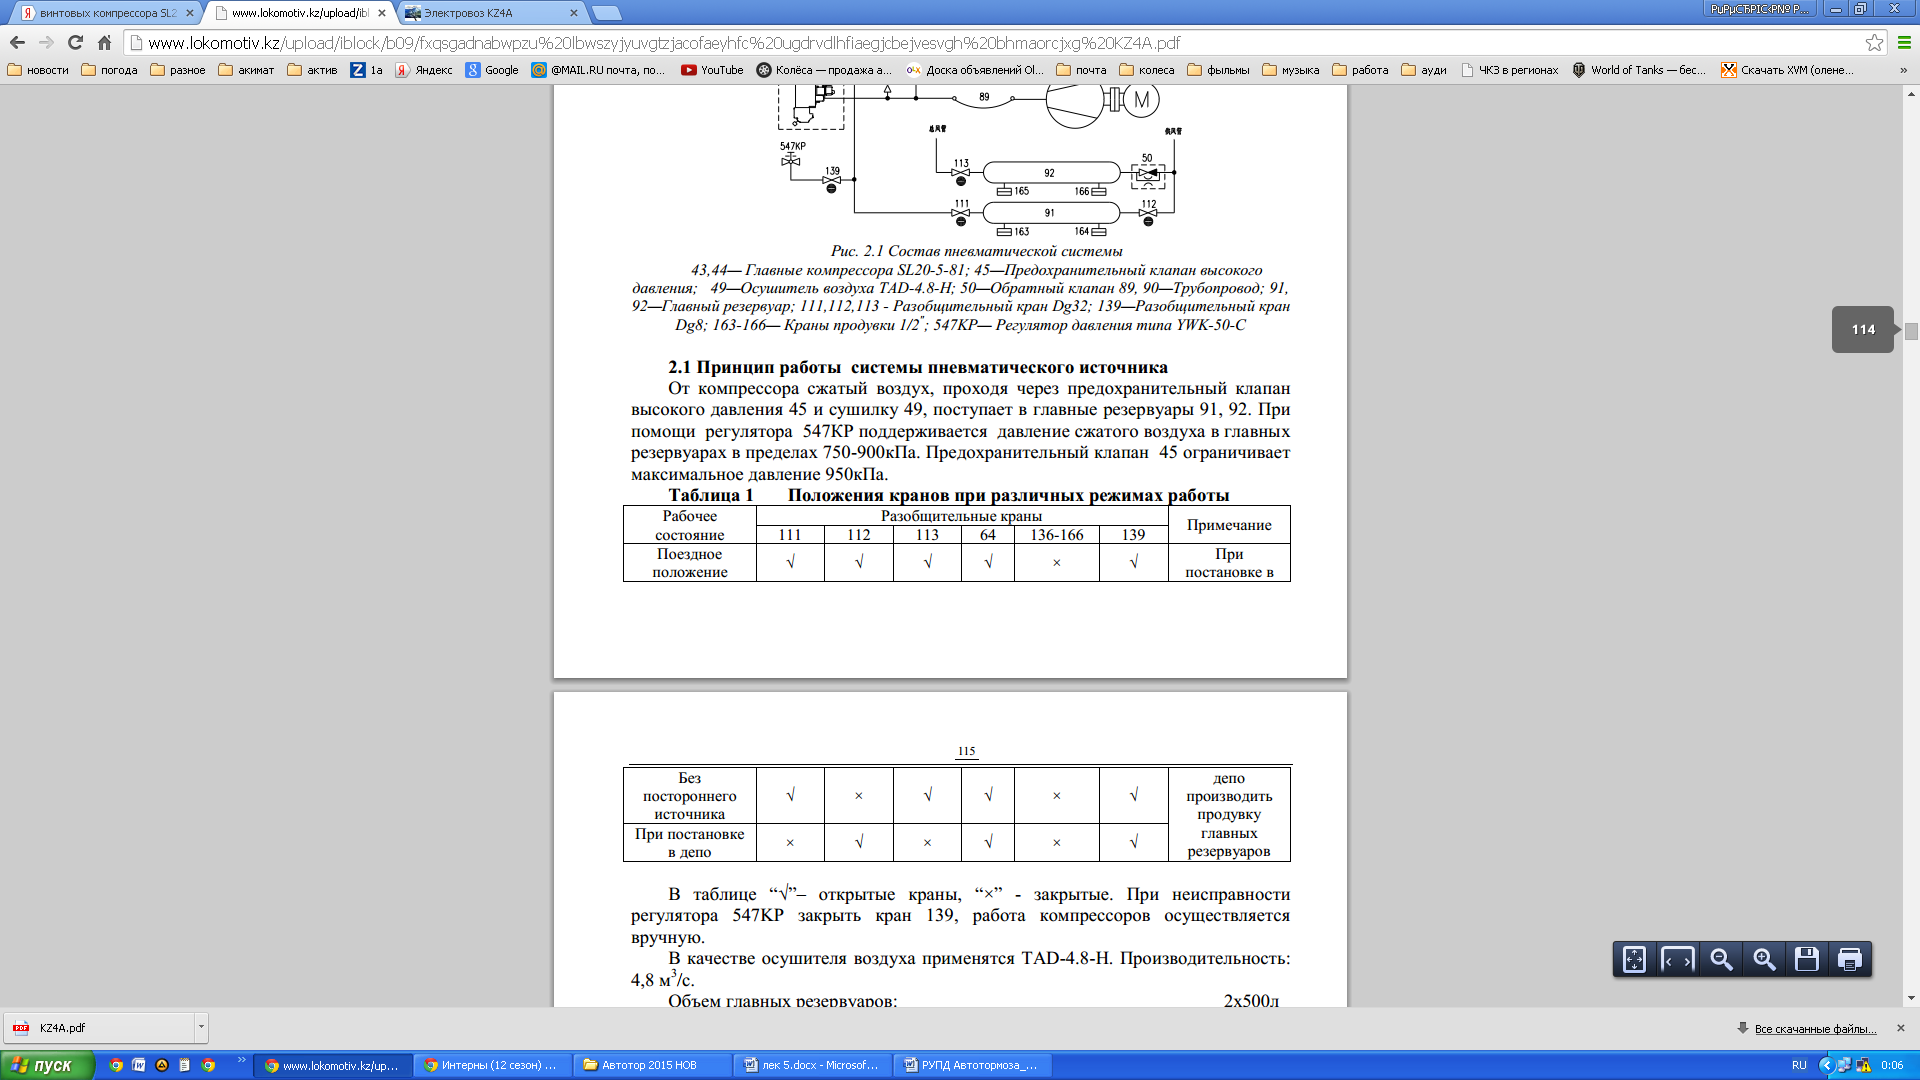Open a new browser tab
1920x1080 pixels.
pos(607,13)
